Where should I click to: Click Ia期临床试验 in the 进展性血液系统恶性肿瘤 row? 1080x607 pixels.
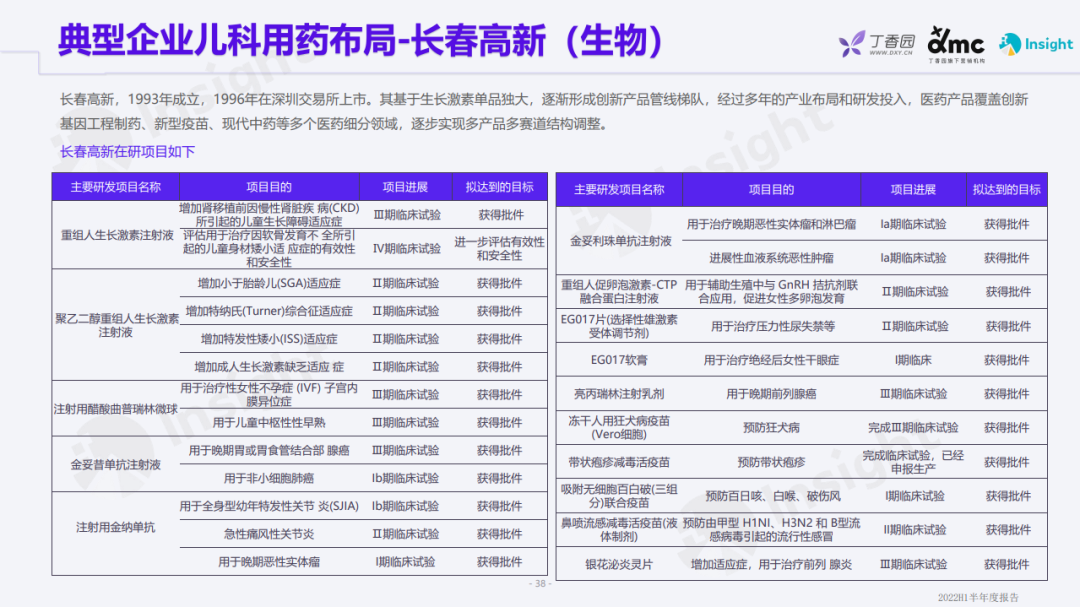(913, 258)
